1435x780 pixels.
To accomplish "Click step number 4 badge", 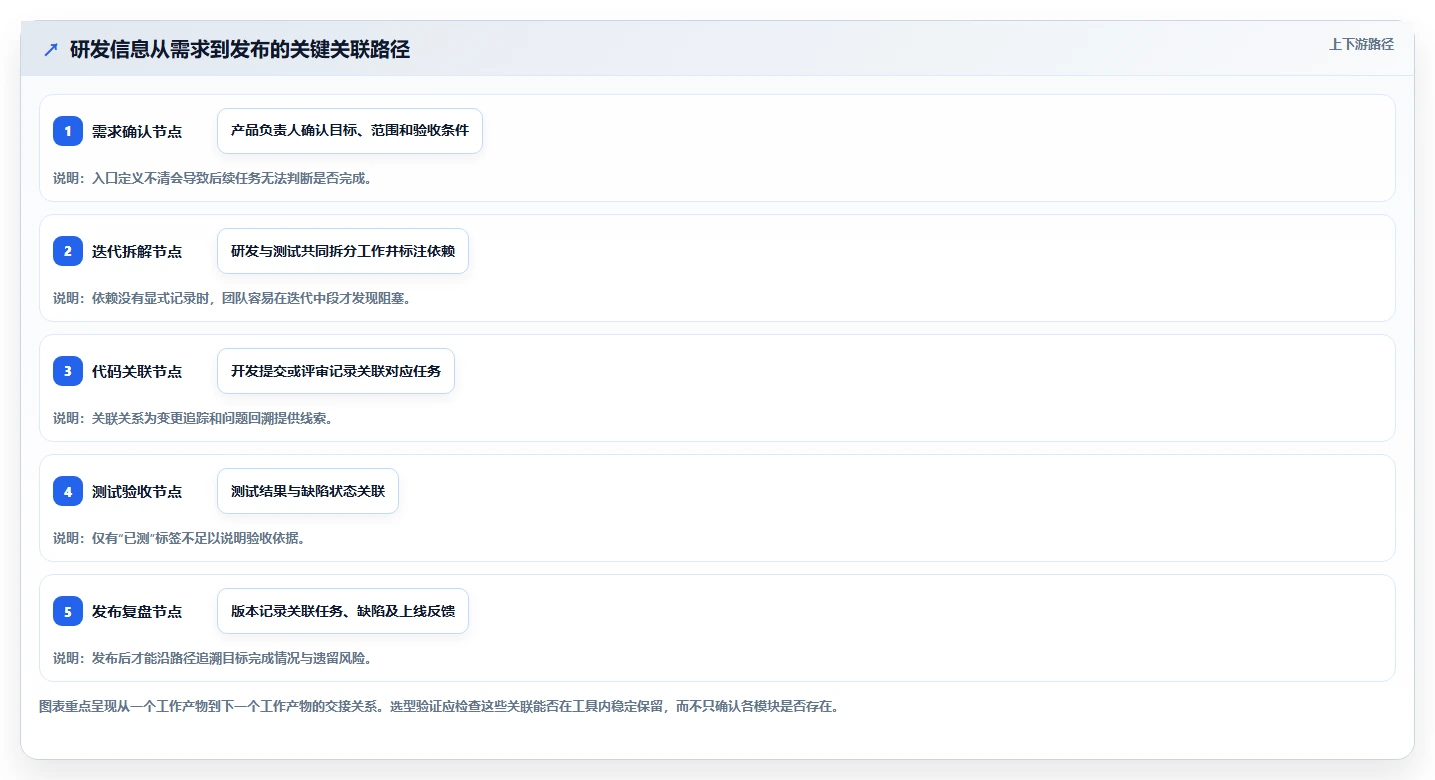I will click(68, 491).
